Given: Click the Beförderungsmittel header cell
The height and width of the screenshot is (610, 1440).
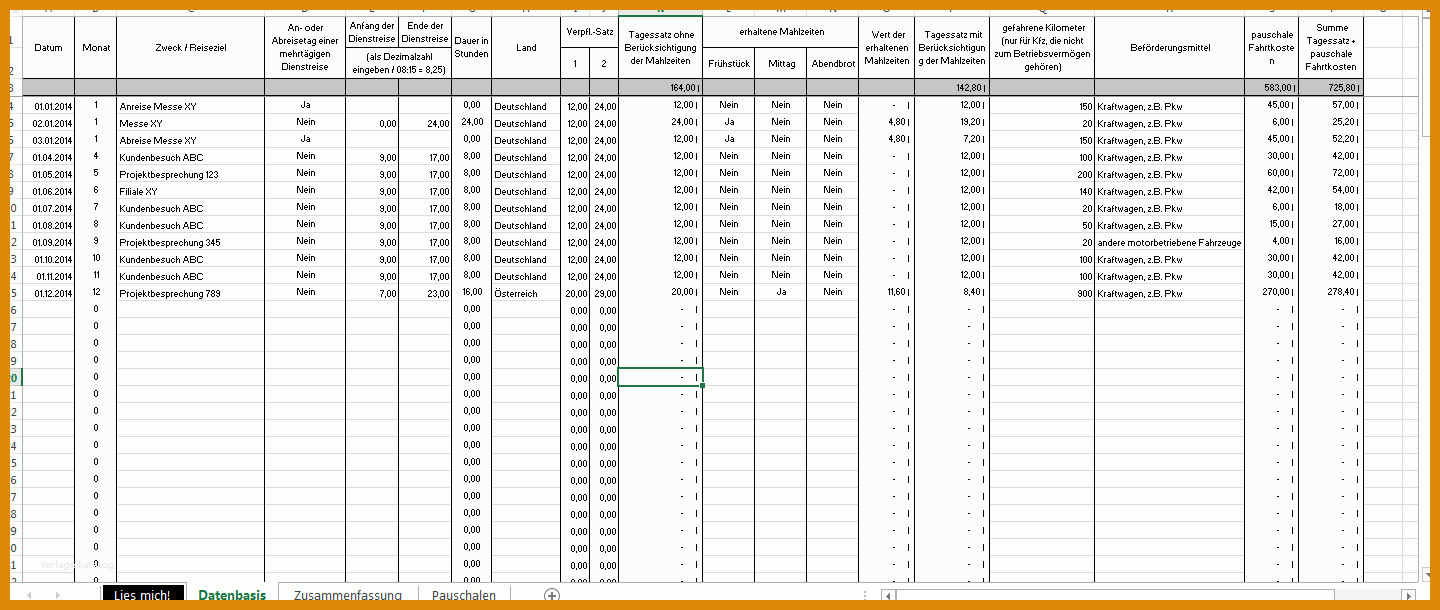Looking at the screenshot, I should click(1169, 48).
